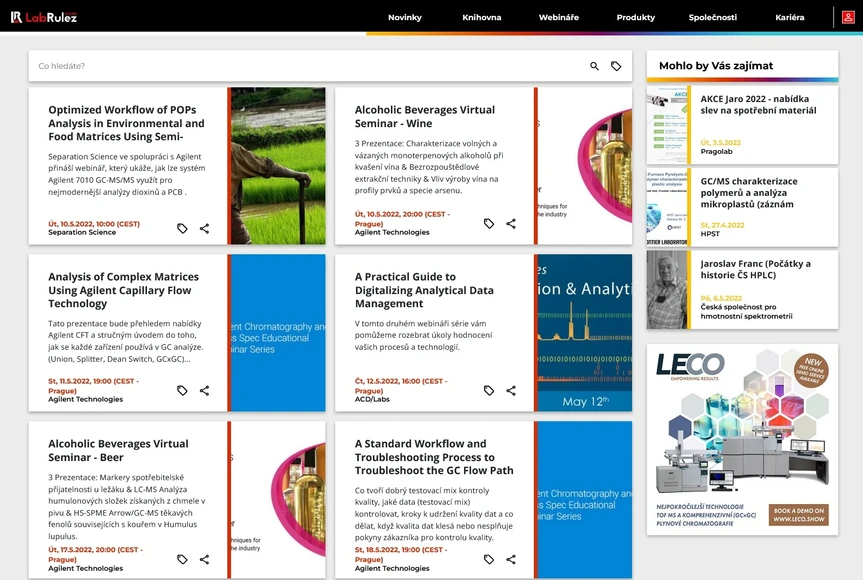
Task: Click the LabRulez logo
Action: (44, 16)
